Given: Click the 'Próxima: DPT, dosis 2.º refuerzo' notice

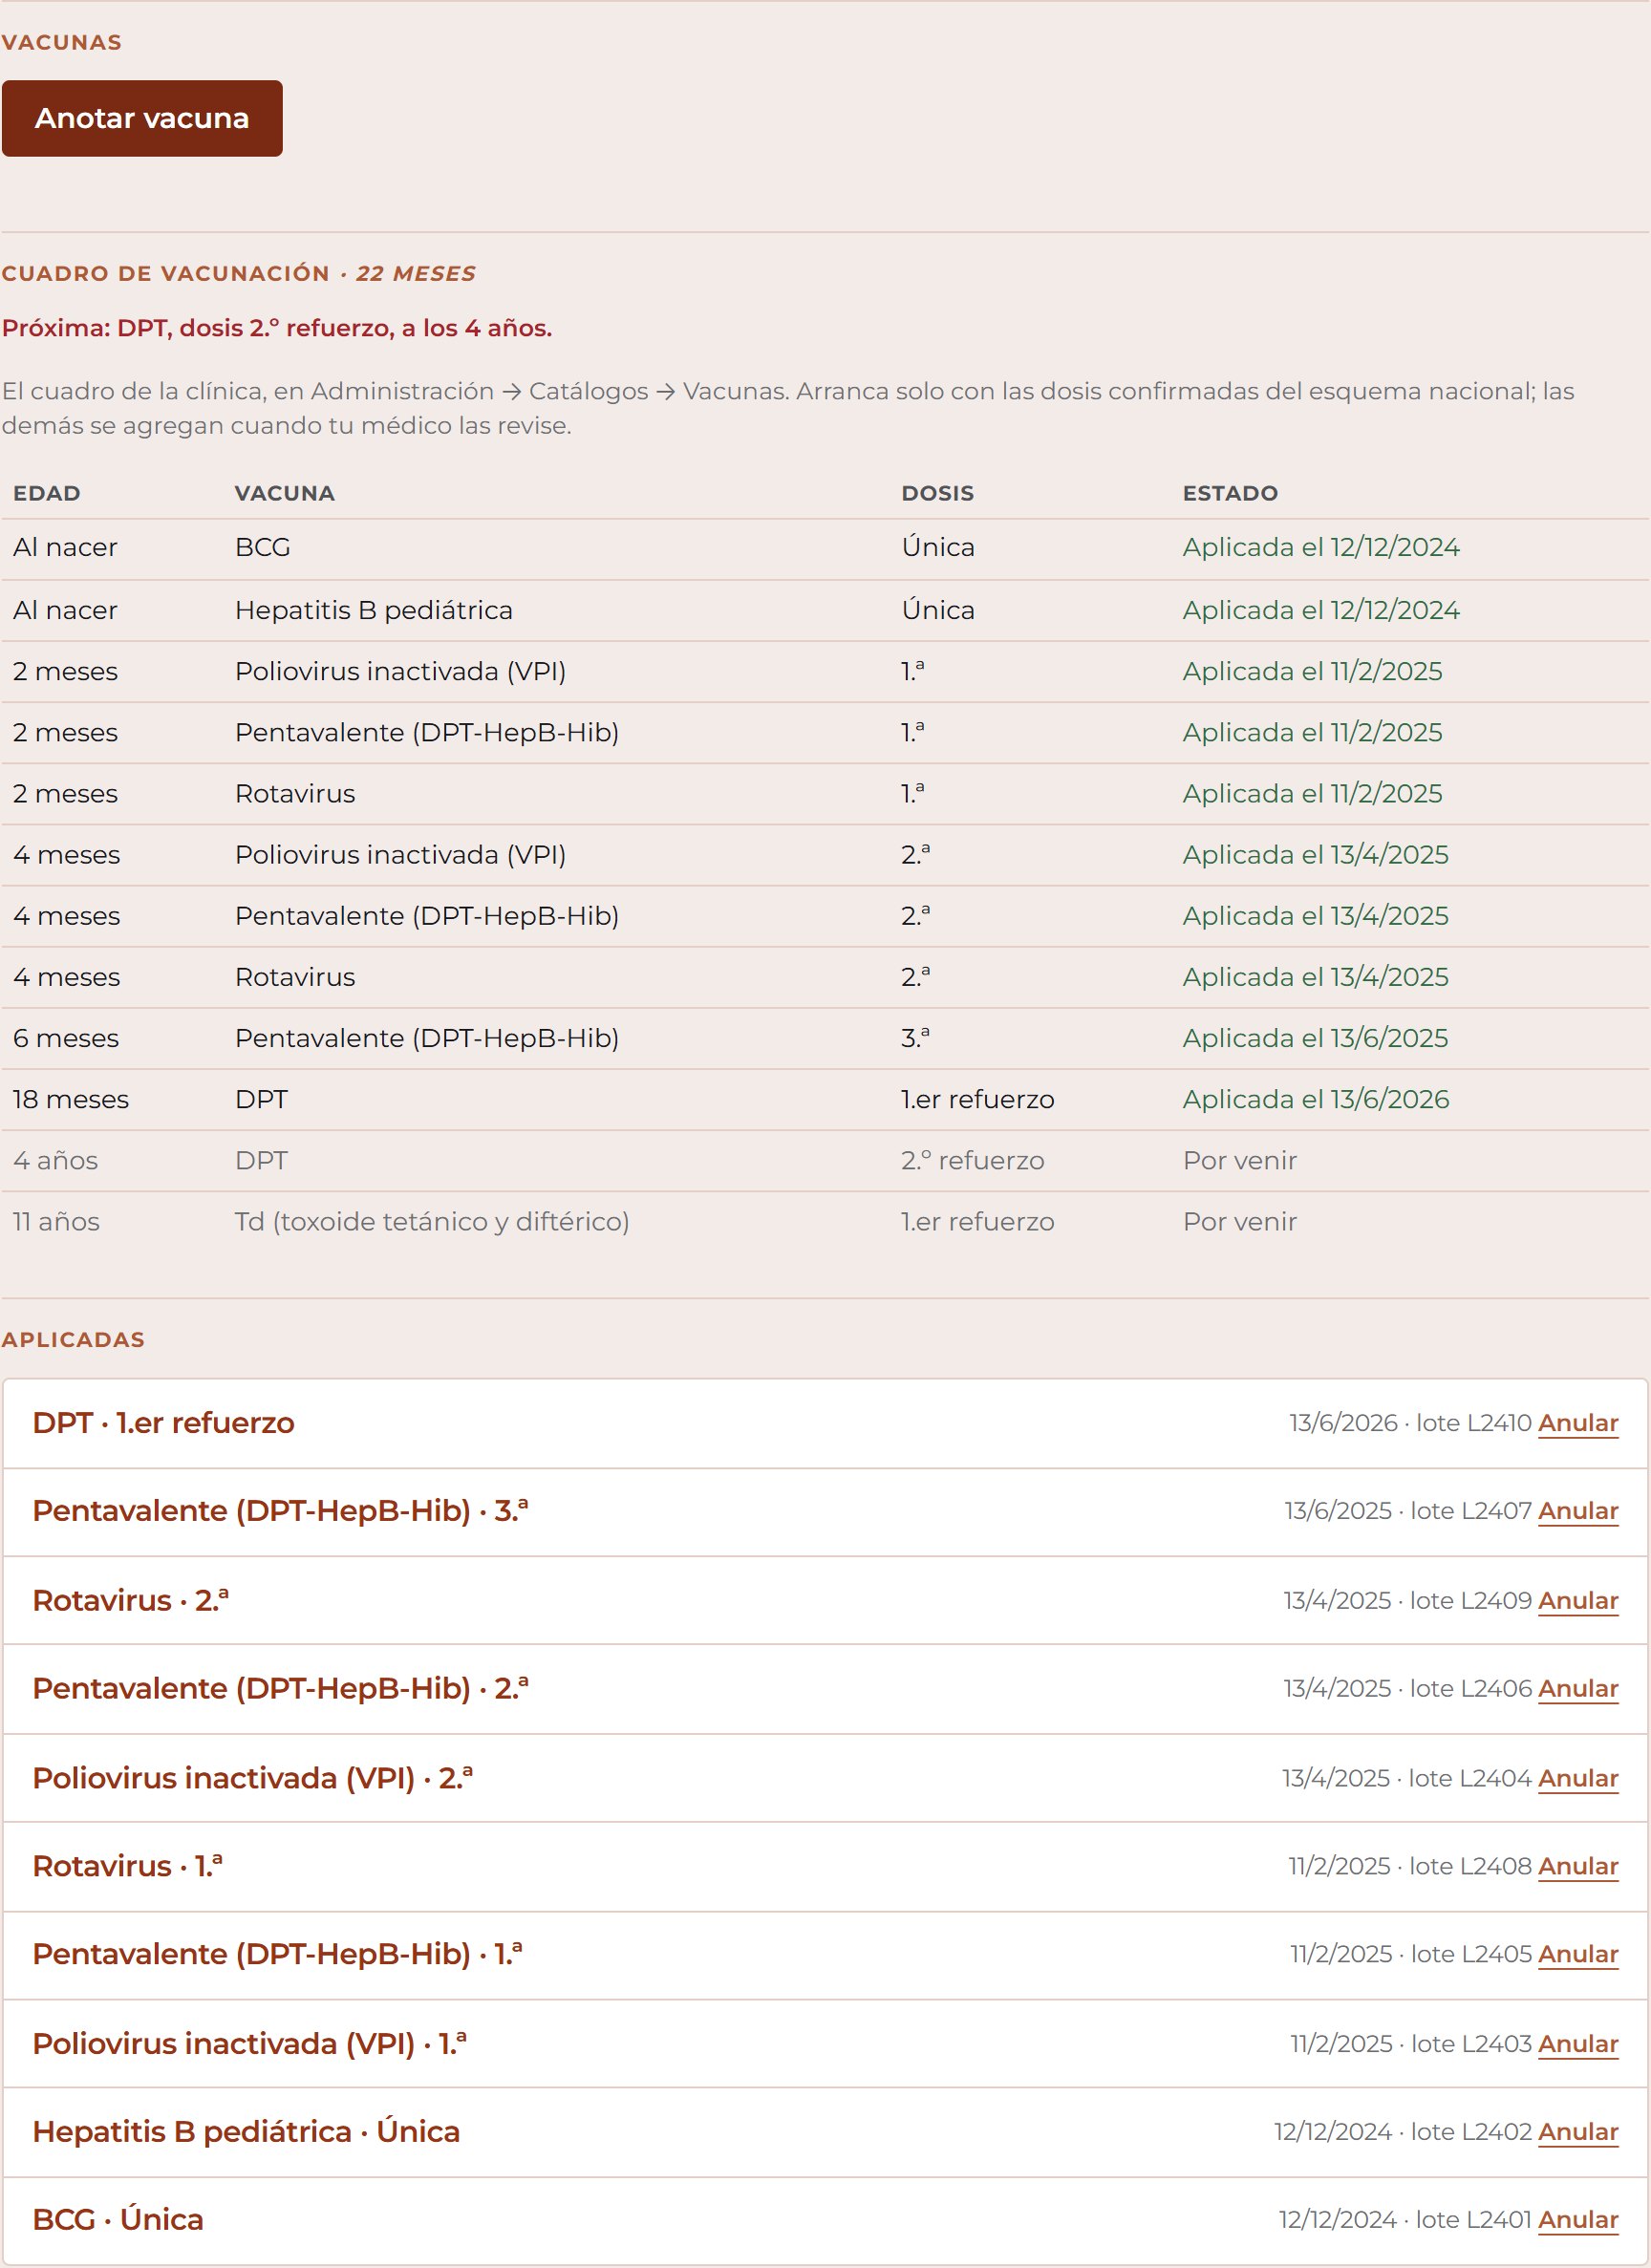Looking at the screenshot, I should click(x=277, y=328).
